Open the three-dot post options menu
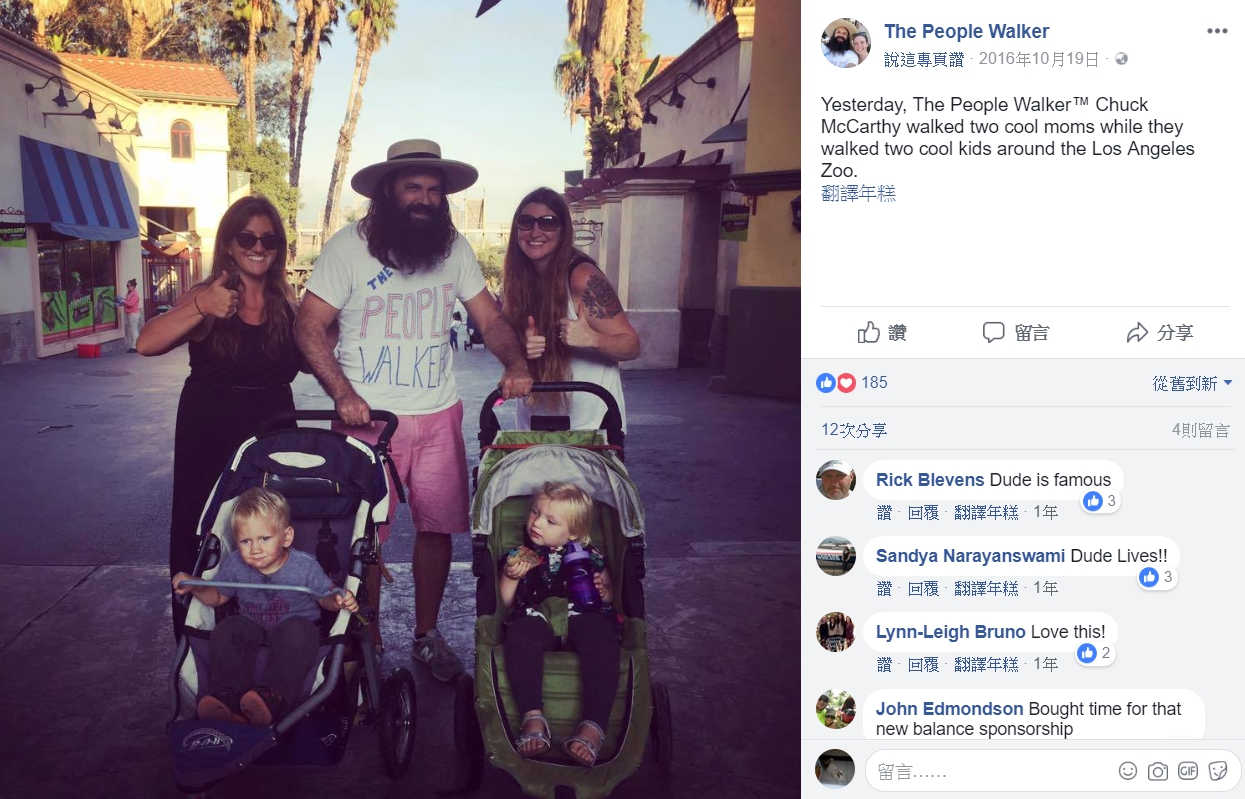 [1216, 31]
